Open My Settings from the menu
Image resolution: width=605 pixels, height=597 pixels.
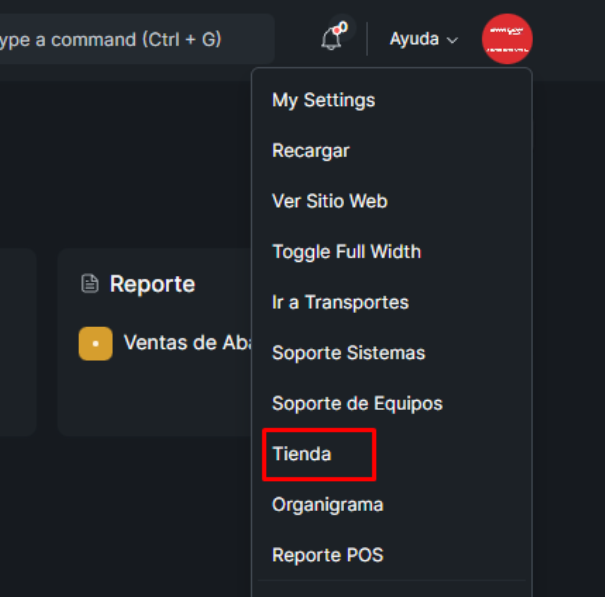tap(323, 100)
